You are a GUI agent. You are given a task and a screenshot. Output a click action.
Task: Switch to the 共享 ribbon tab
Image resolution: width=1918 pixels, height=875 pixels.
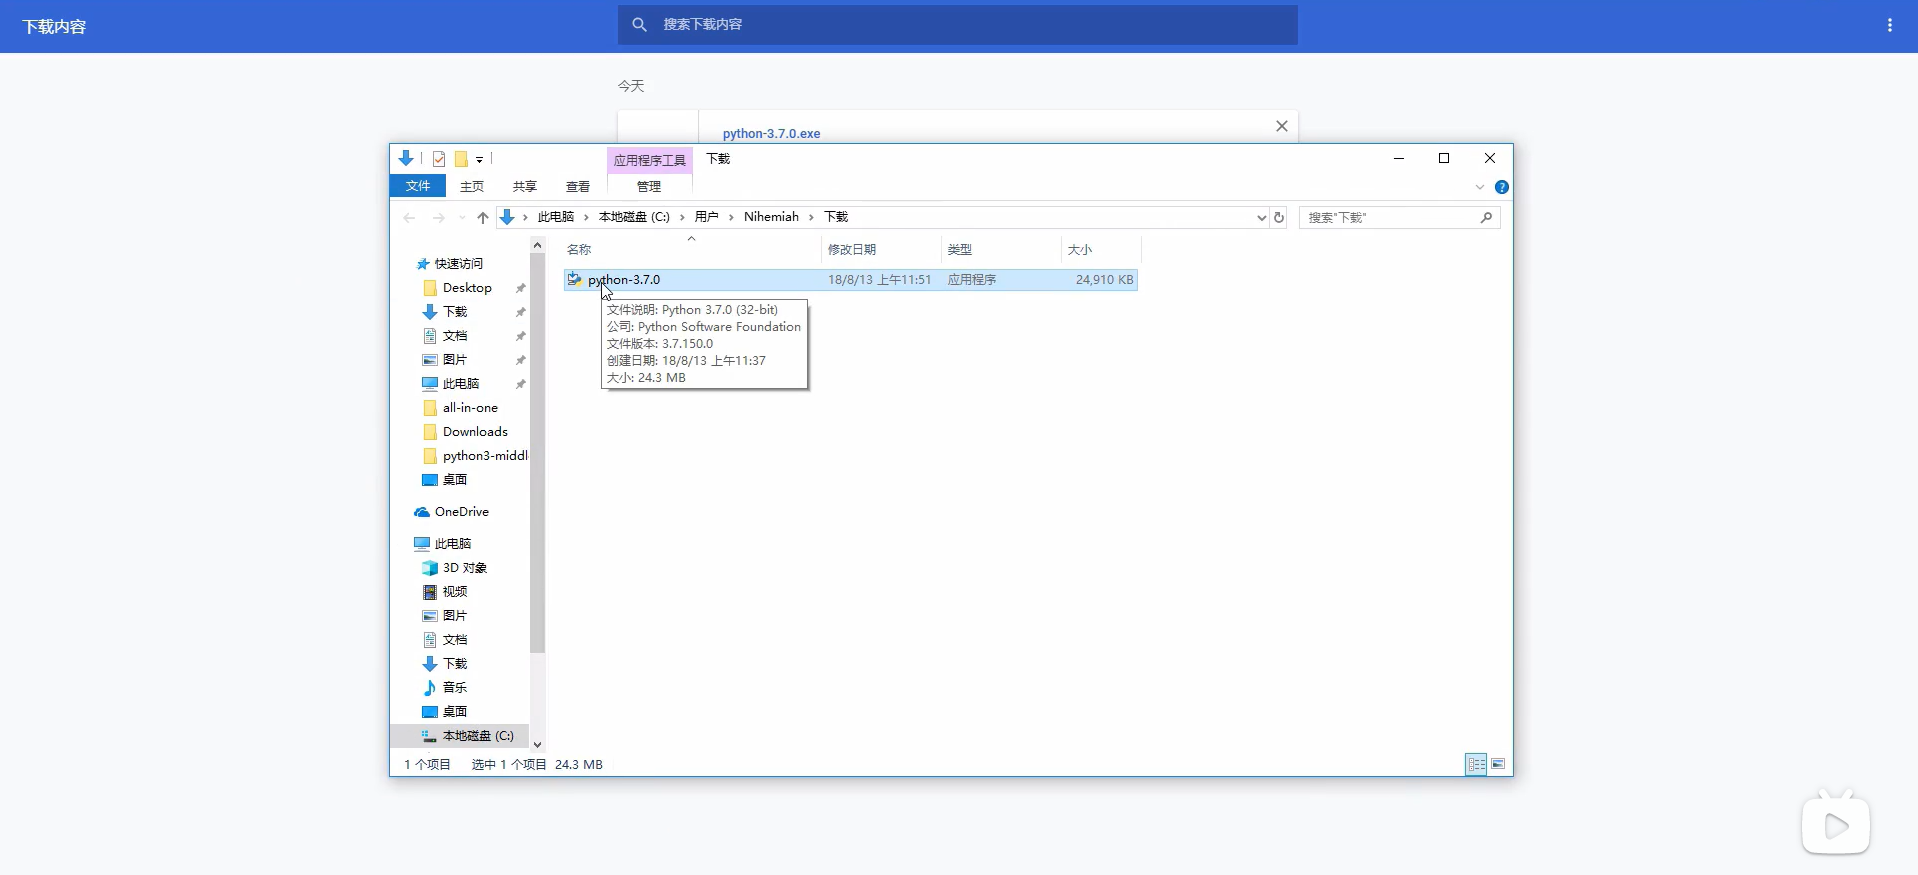coord(524,186)
